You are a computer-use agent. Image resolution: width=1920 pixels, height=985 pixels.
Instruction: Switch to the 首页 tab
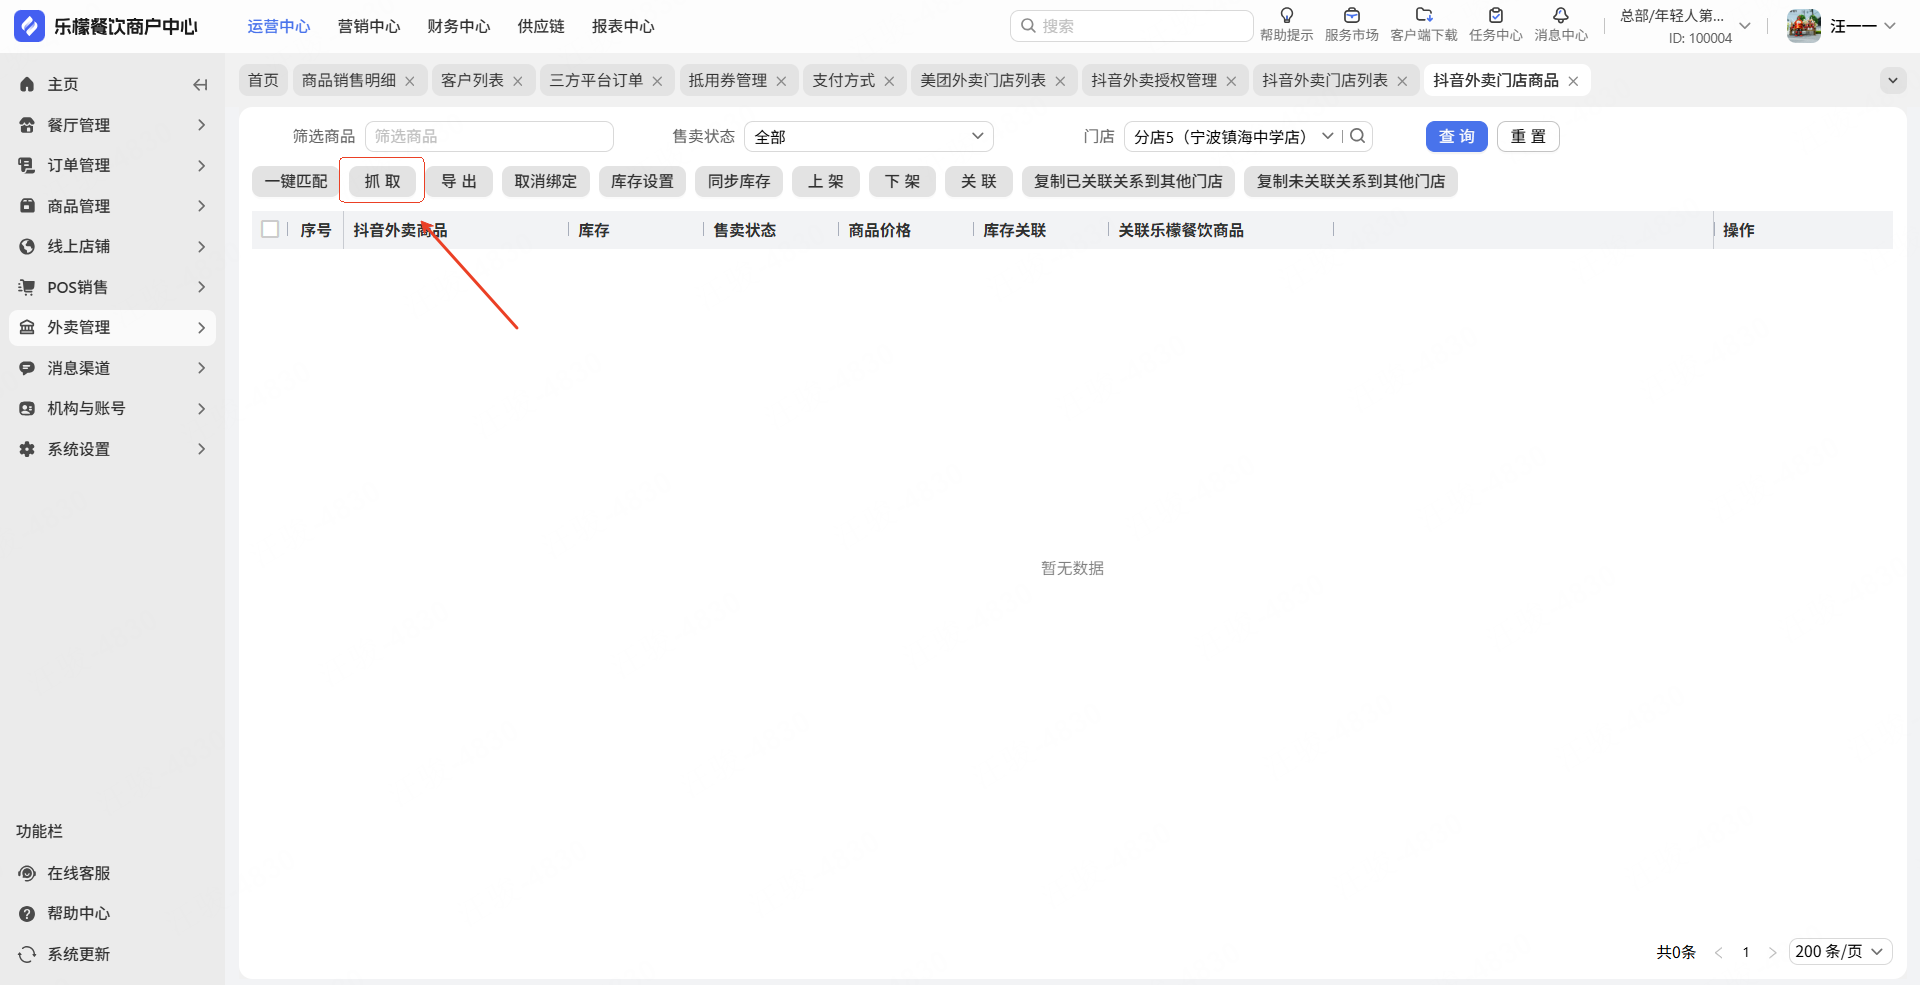(264, 80)
